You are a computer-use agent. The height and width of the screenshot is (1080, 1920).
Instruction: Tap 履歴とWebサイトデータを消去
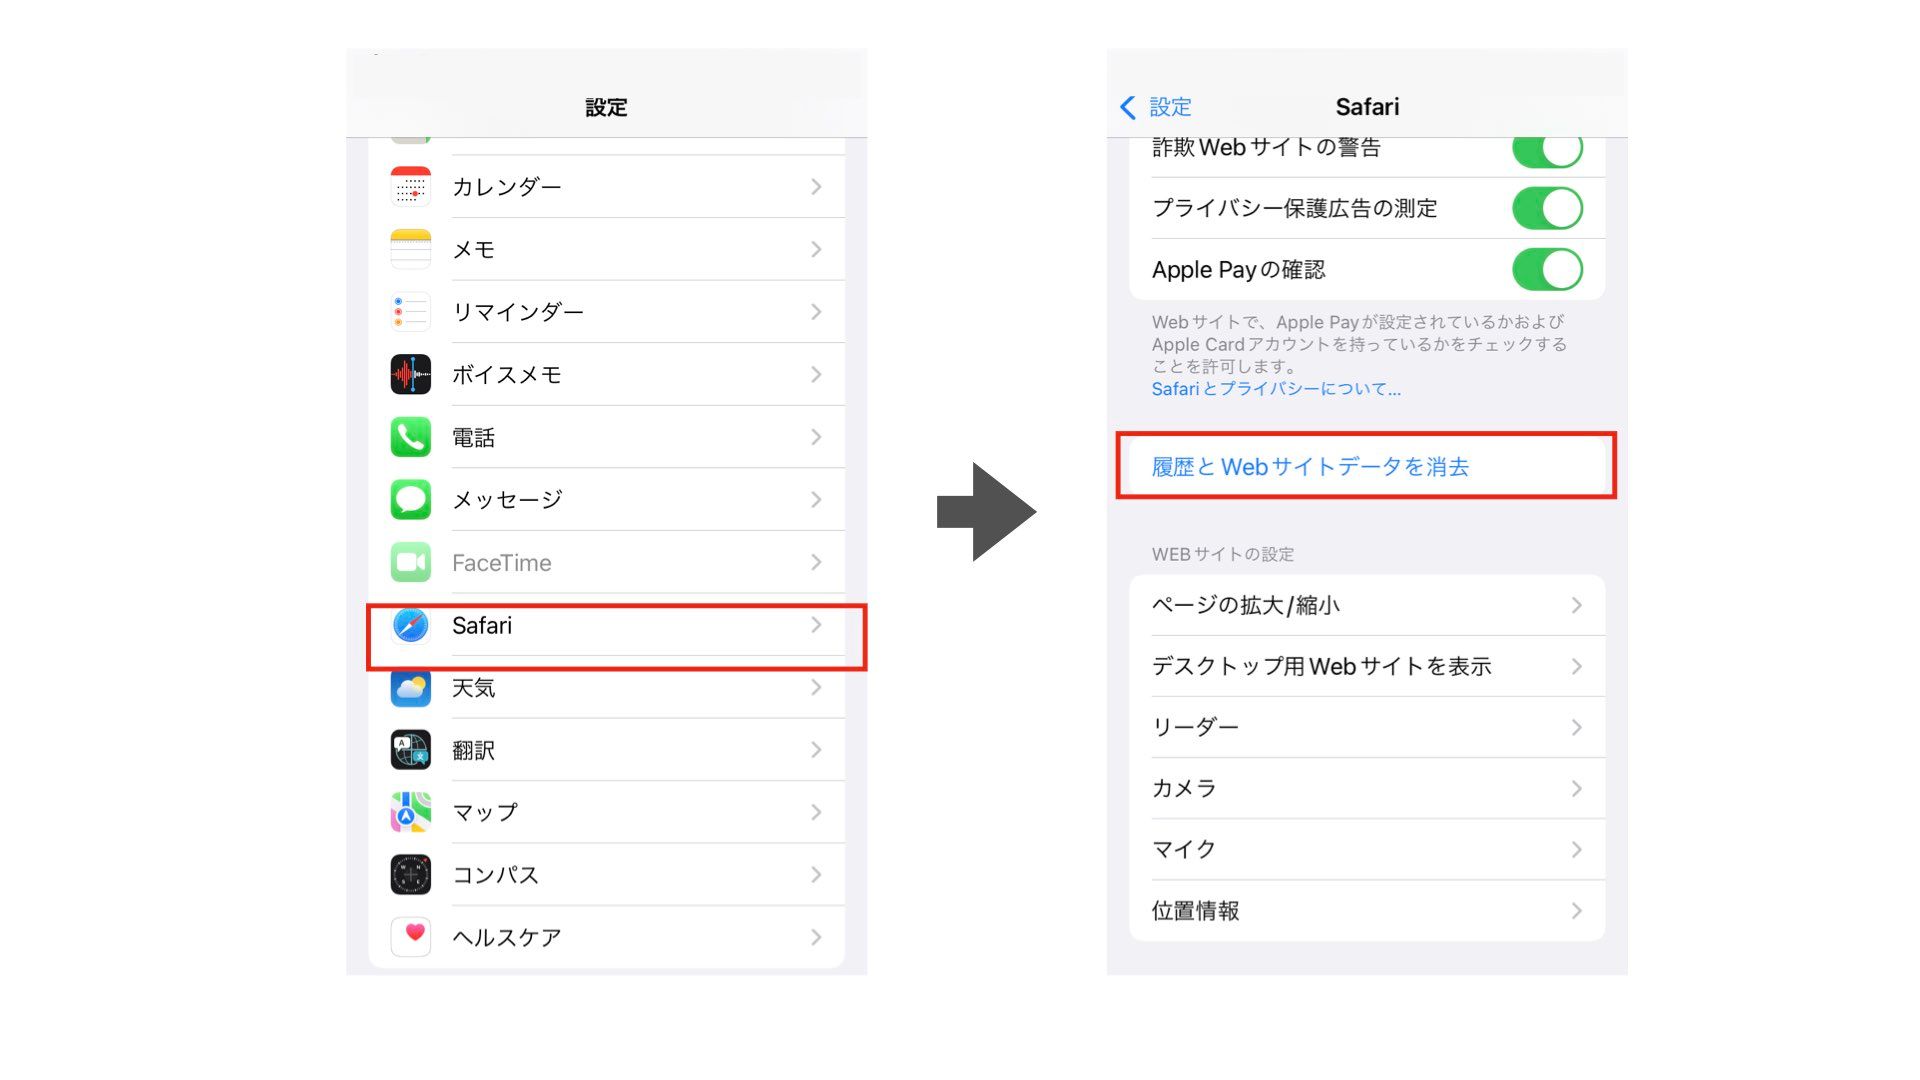(x=1310, y=467)
